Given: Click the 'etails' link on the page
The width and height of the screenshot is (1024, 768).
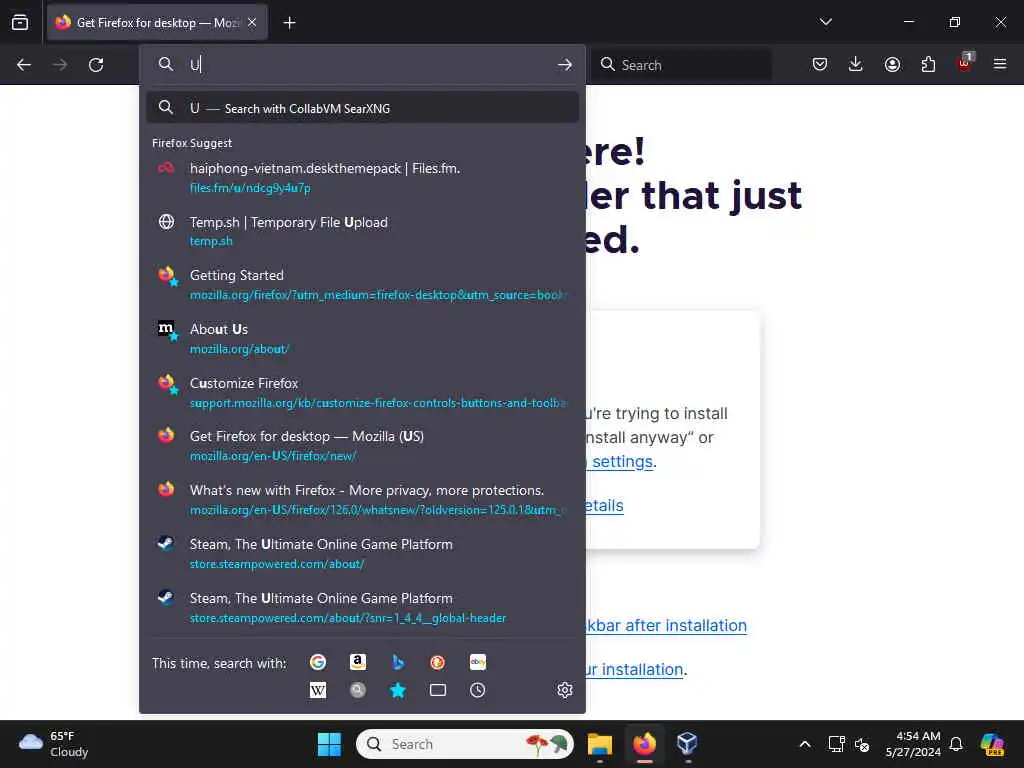Looking at the screenshot, I should [605, 505].
